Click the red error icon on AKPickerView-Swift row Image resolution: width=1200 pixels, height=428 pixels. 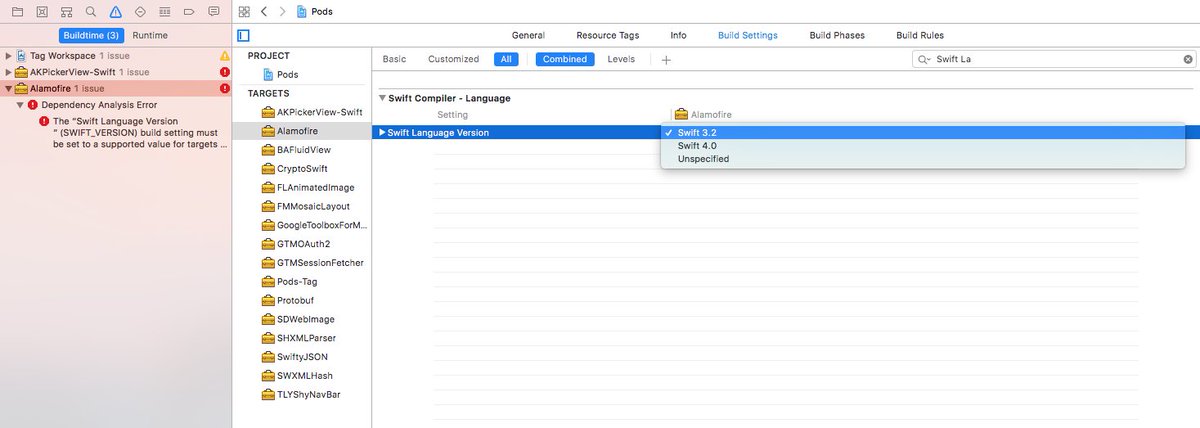click(x=225, y=72)
